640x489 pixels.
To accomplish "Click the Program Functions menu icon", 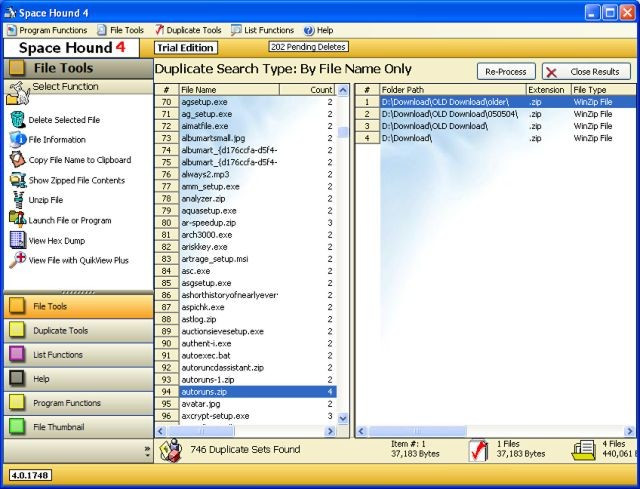I will tap(12, 30).
